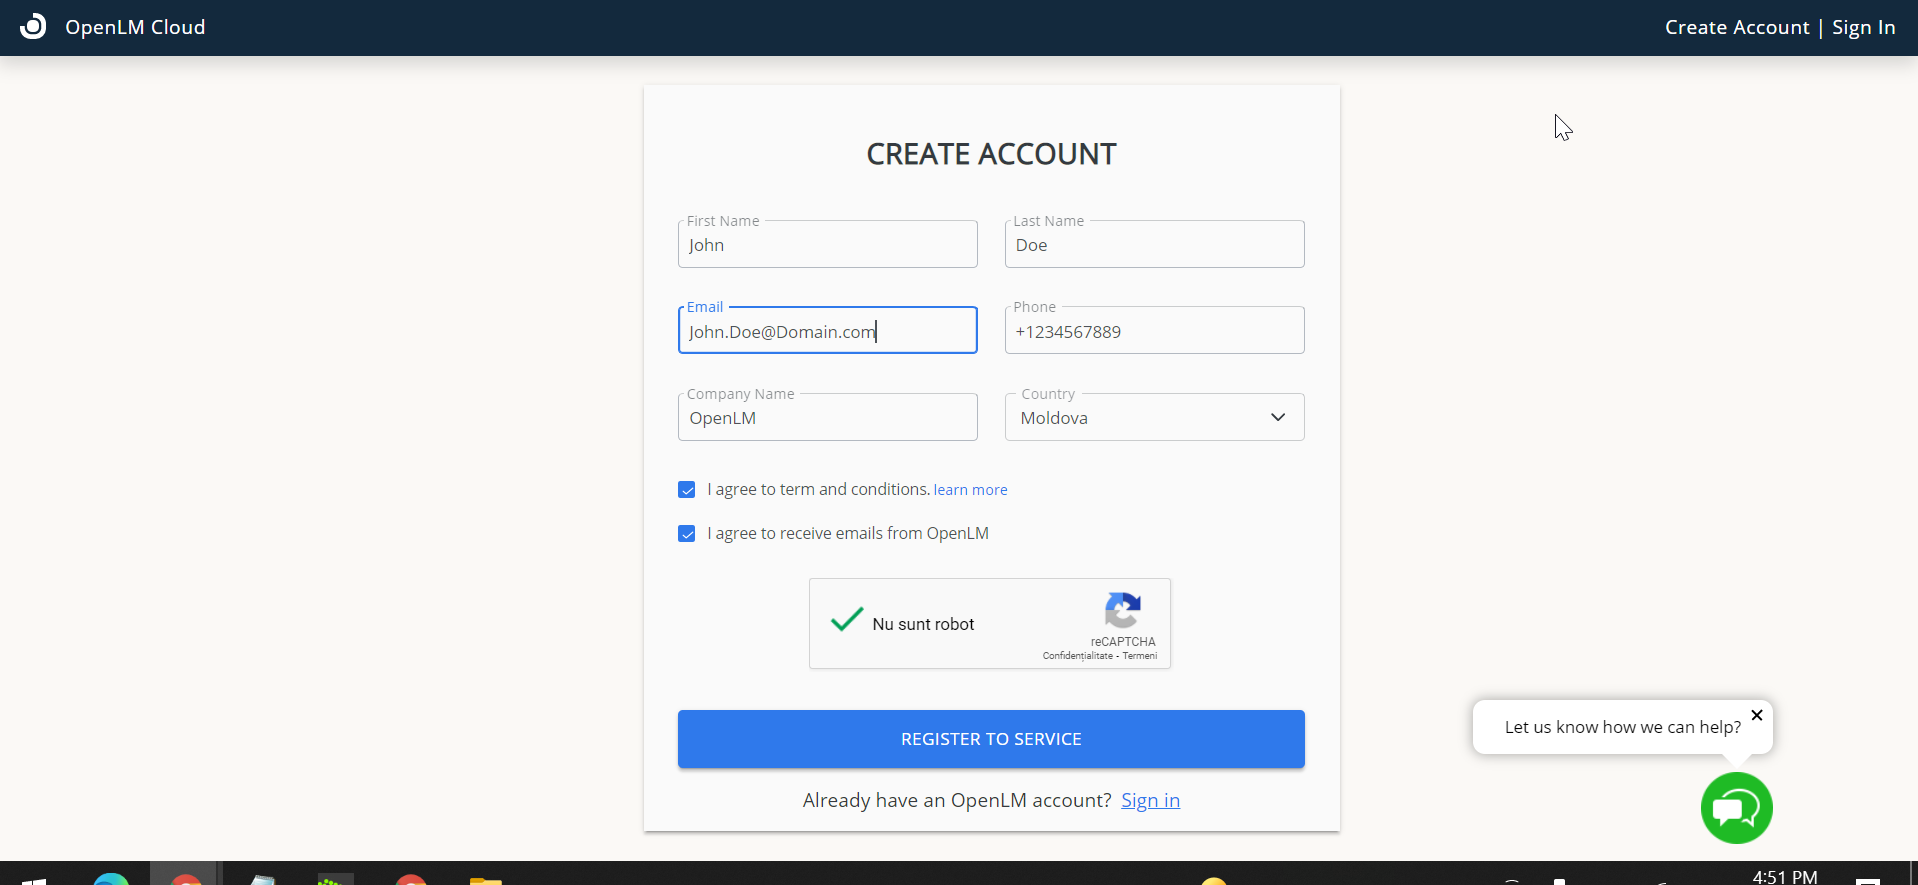Screen dimensions: 1918x885
Task: Select Create Account in the top header
Action: click(1736, 28)
